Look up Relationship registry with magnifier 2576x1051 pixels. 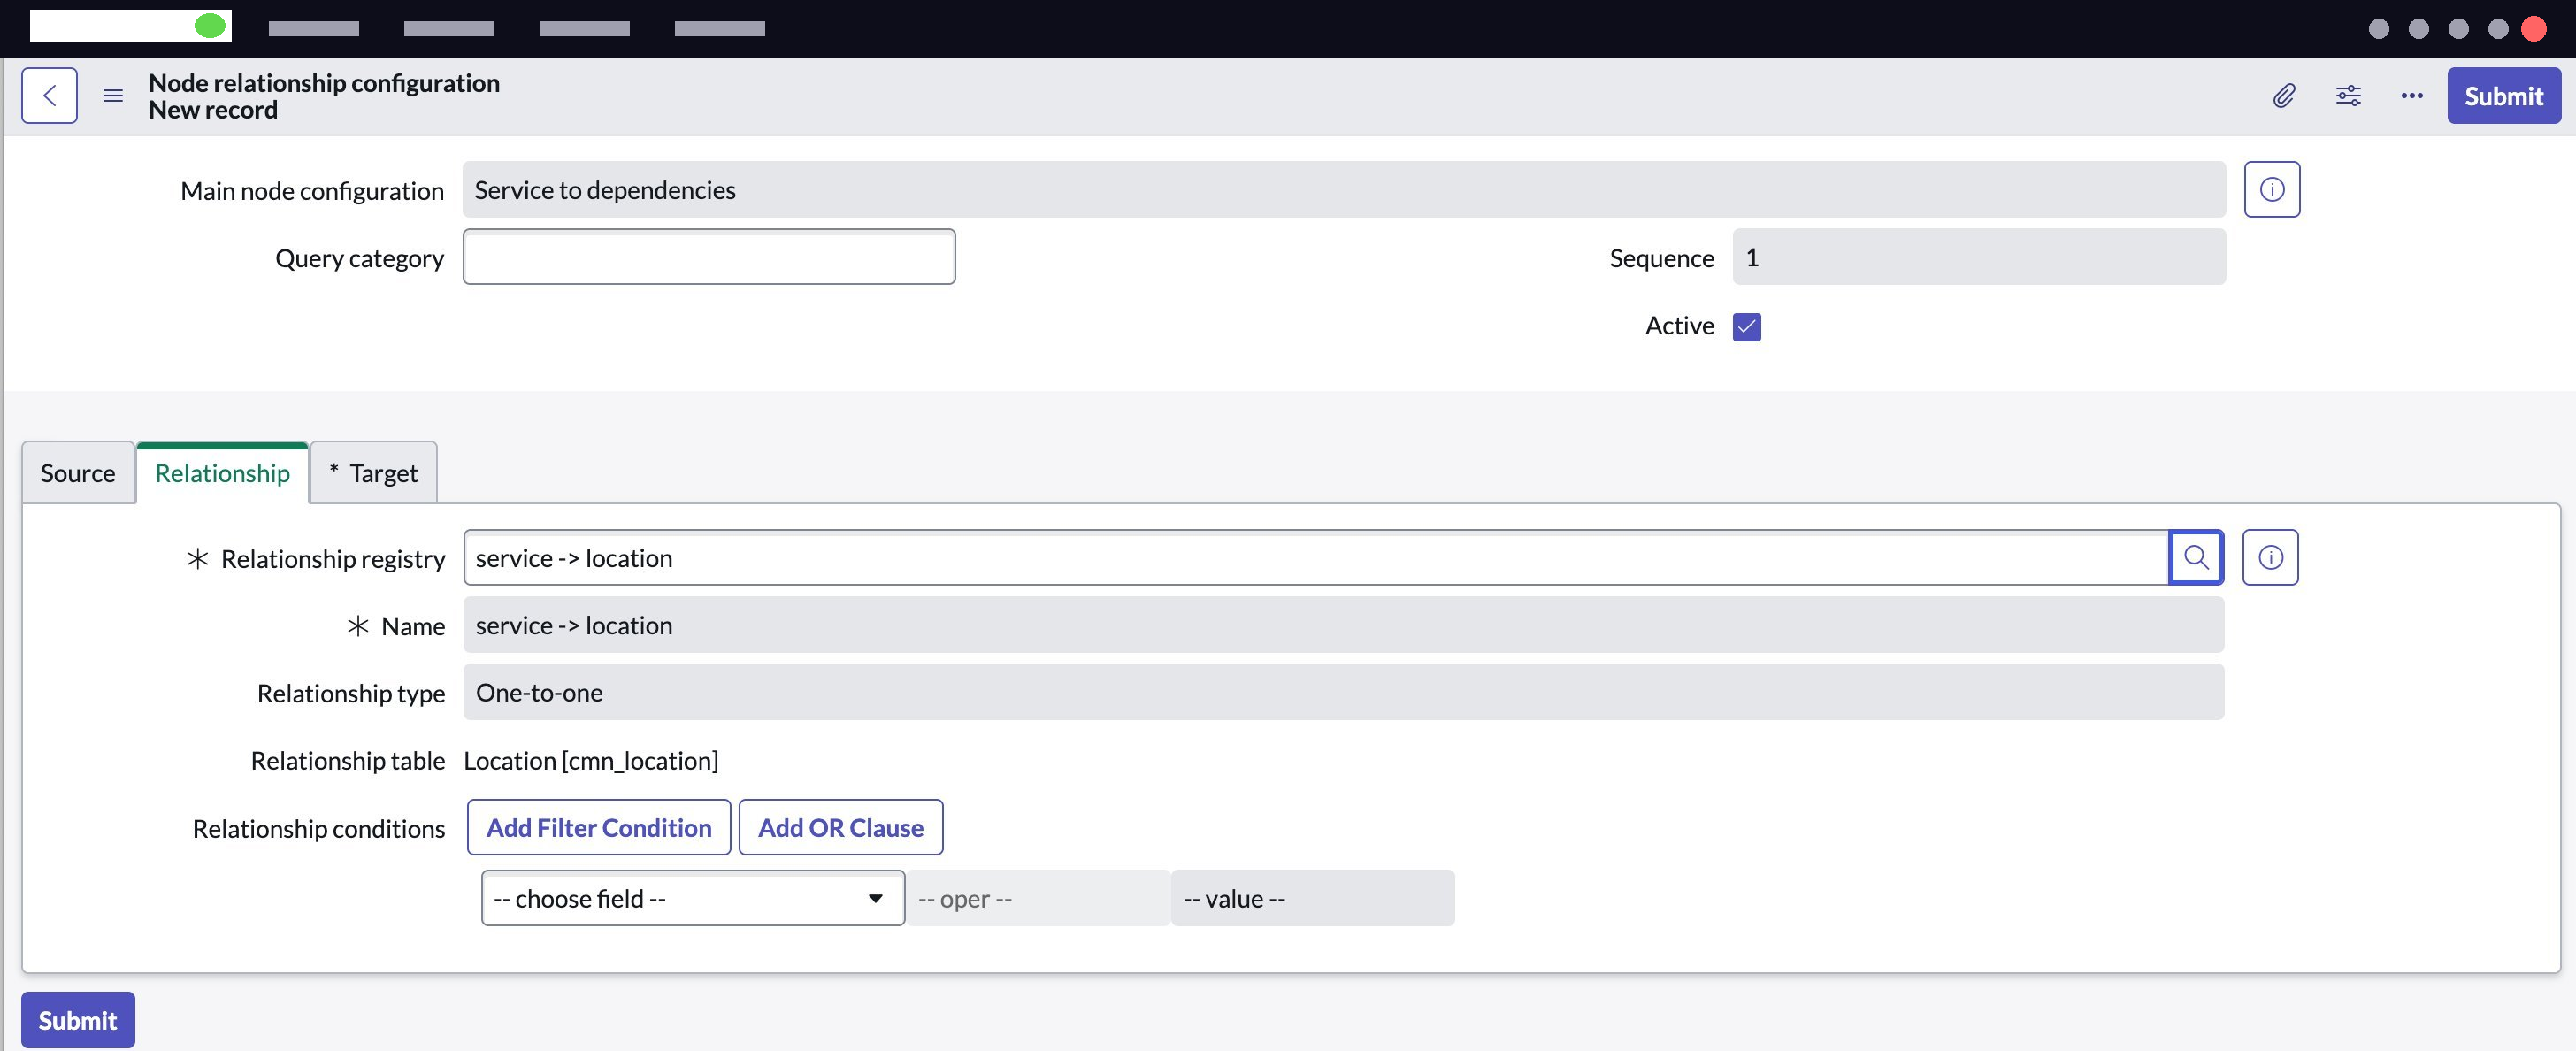click(x=2196, y=557)
